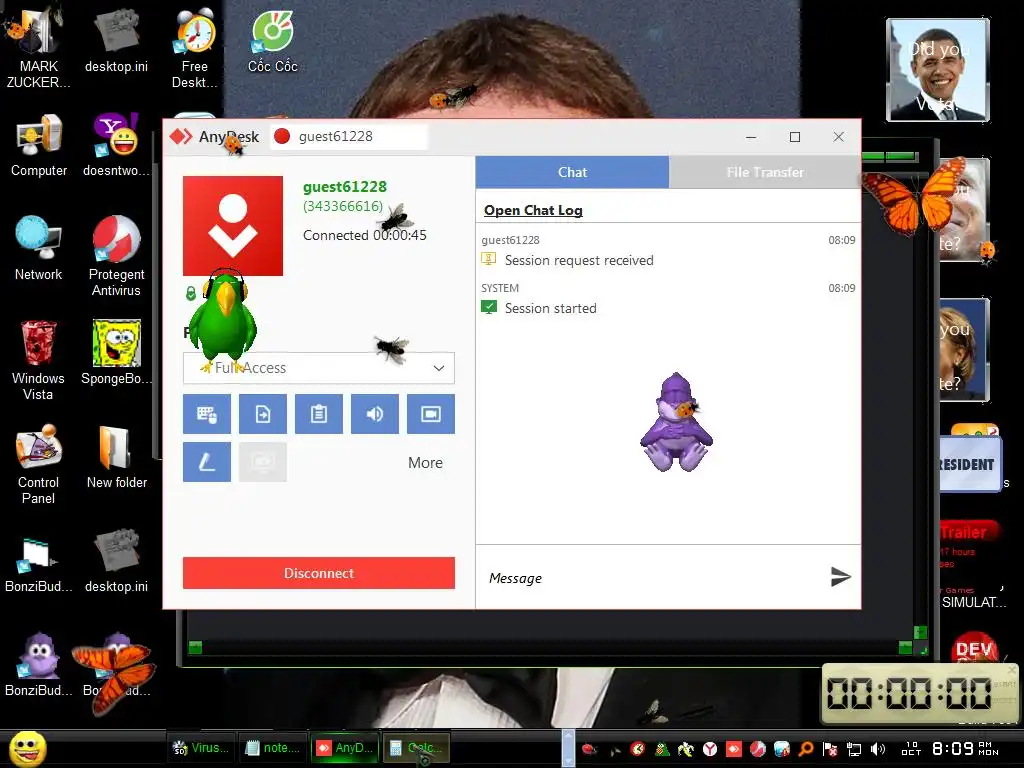This screenshot has height=768, width=1024.
Task: Open the Yahoo doesntwo desktop icon
Action: coord(116,146)
